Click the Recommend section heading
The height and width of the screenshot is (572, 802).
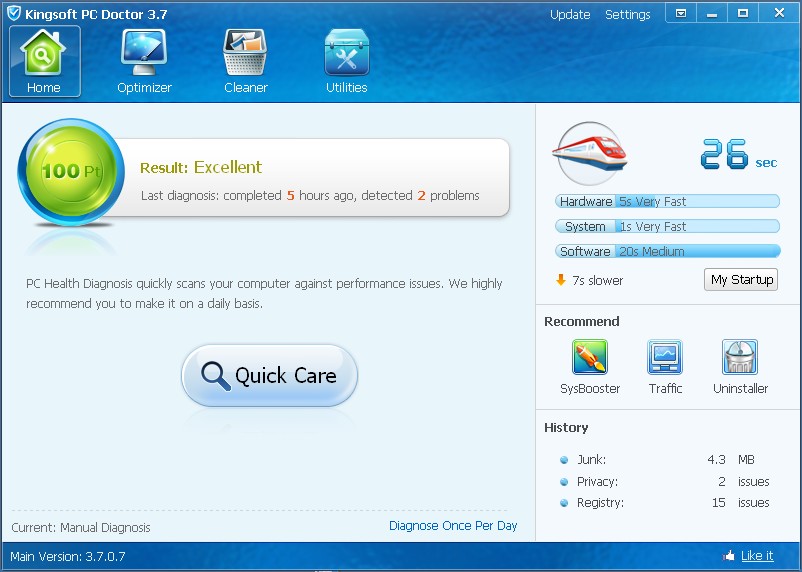point(582,321)
